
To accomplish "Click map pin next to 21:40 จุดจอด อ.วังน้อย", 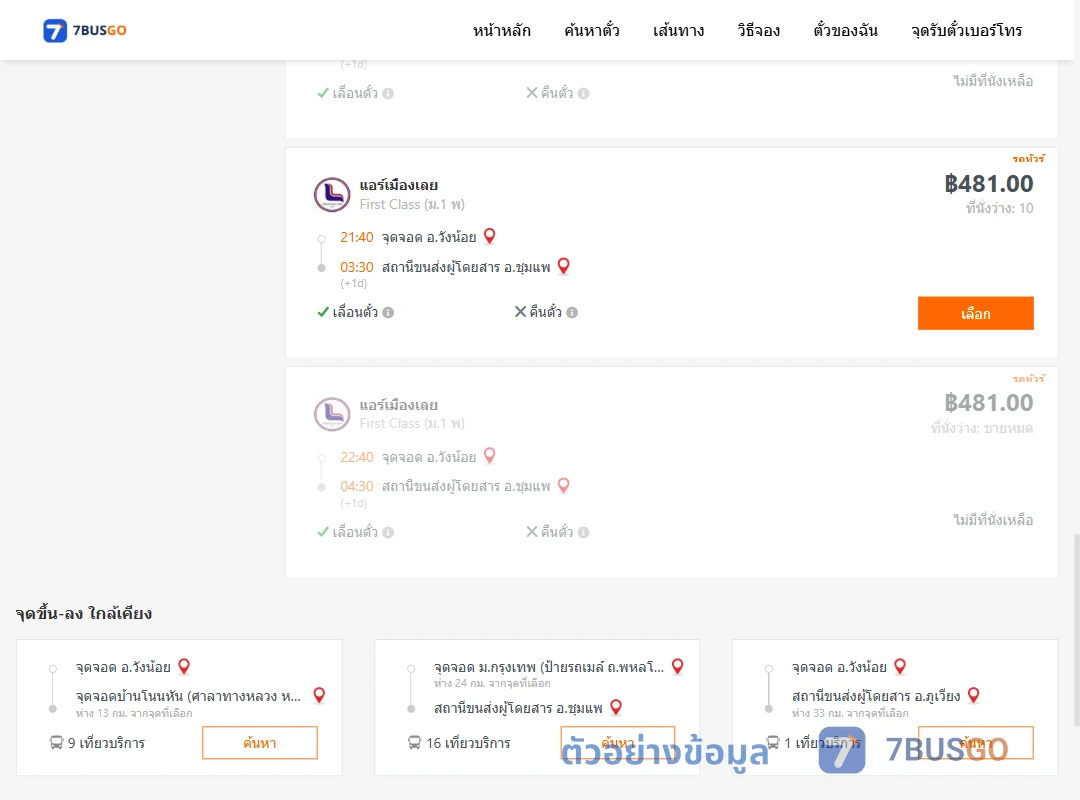I will point(490,236).
